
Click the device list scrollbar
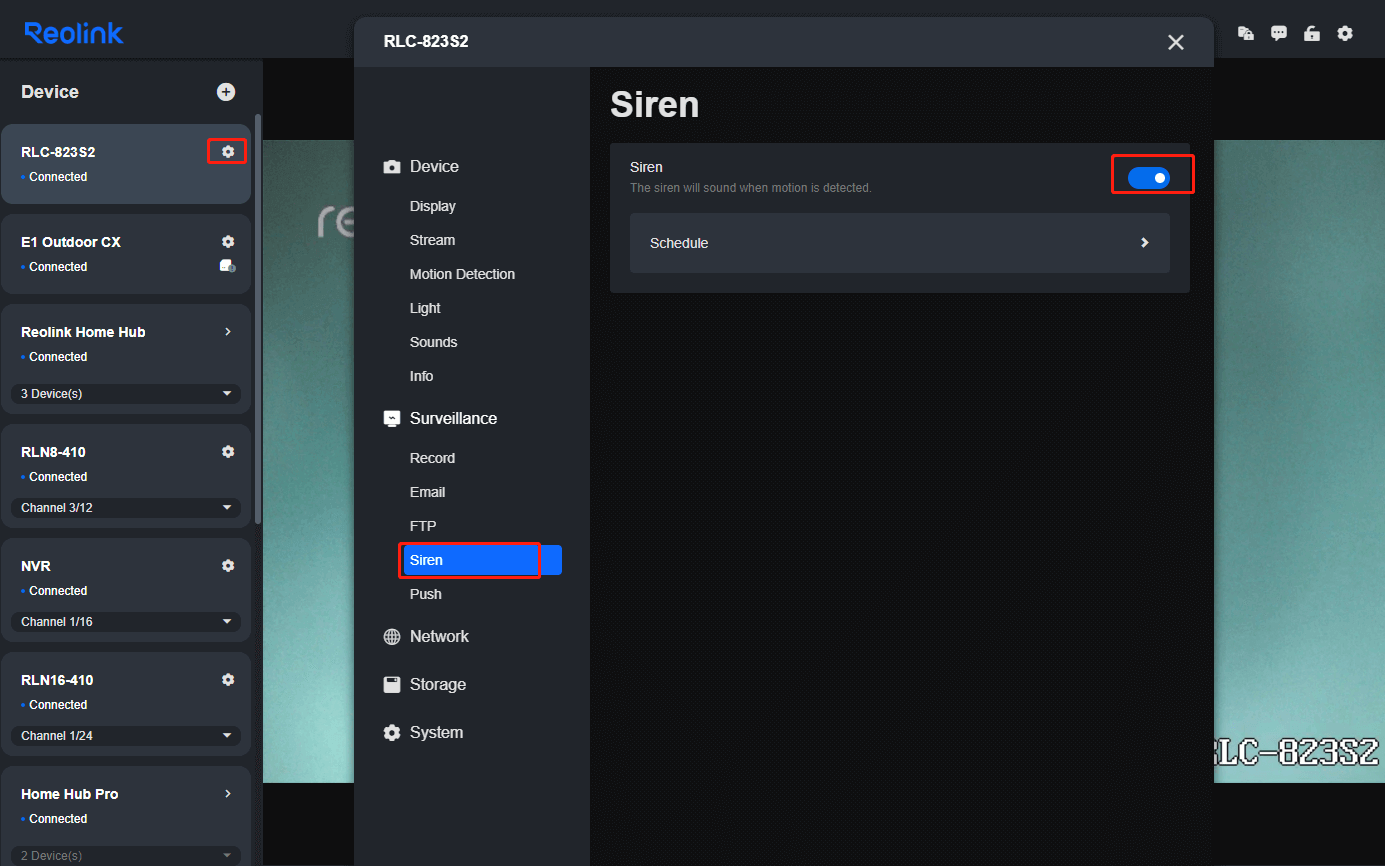(x=258, y=319)
